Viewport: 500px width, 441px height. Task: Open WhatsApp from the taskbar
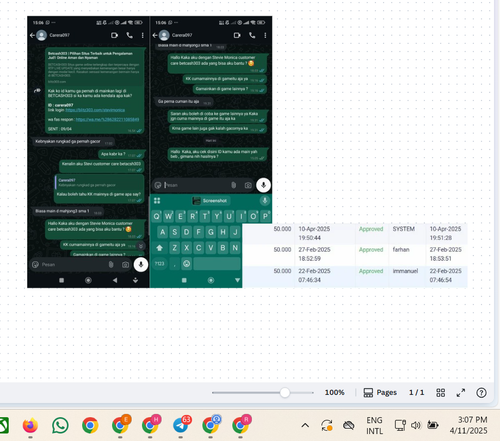coord(60,425)
